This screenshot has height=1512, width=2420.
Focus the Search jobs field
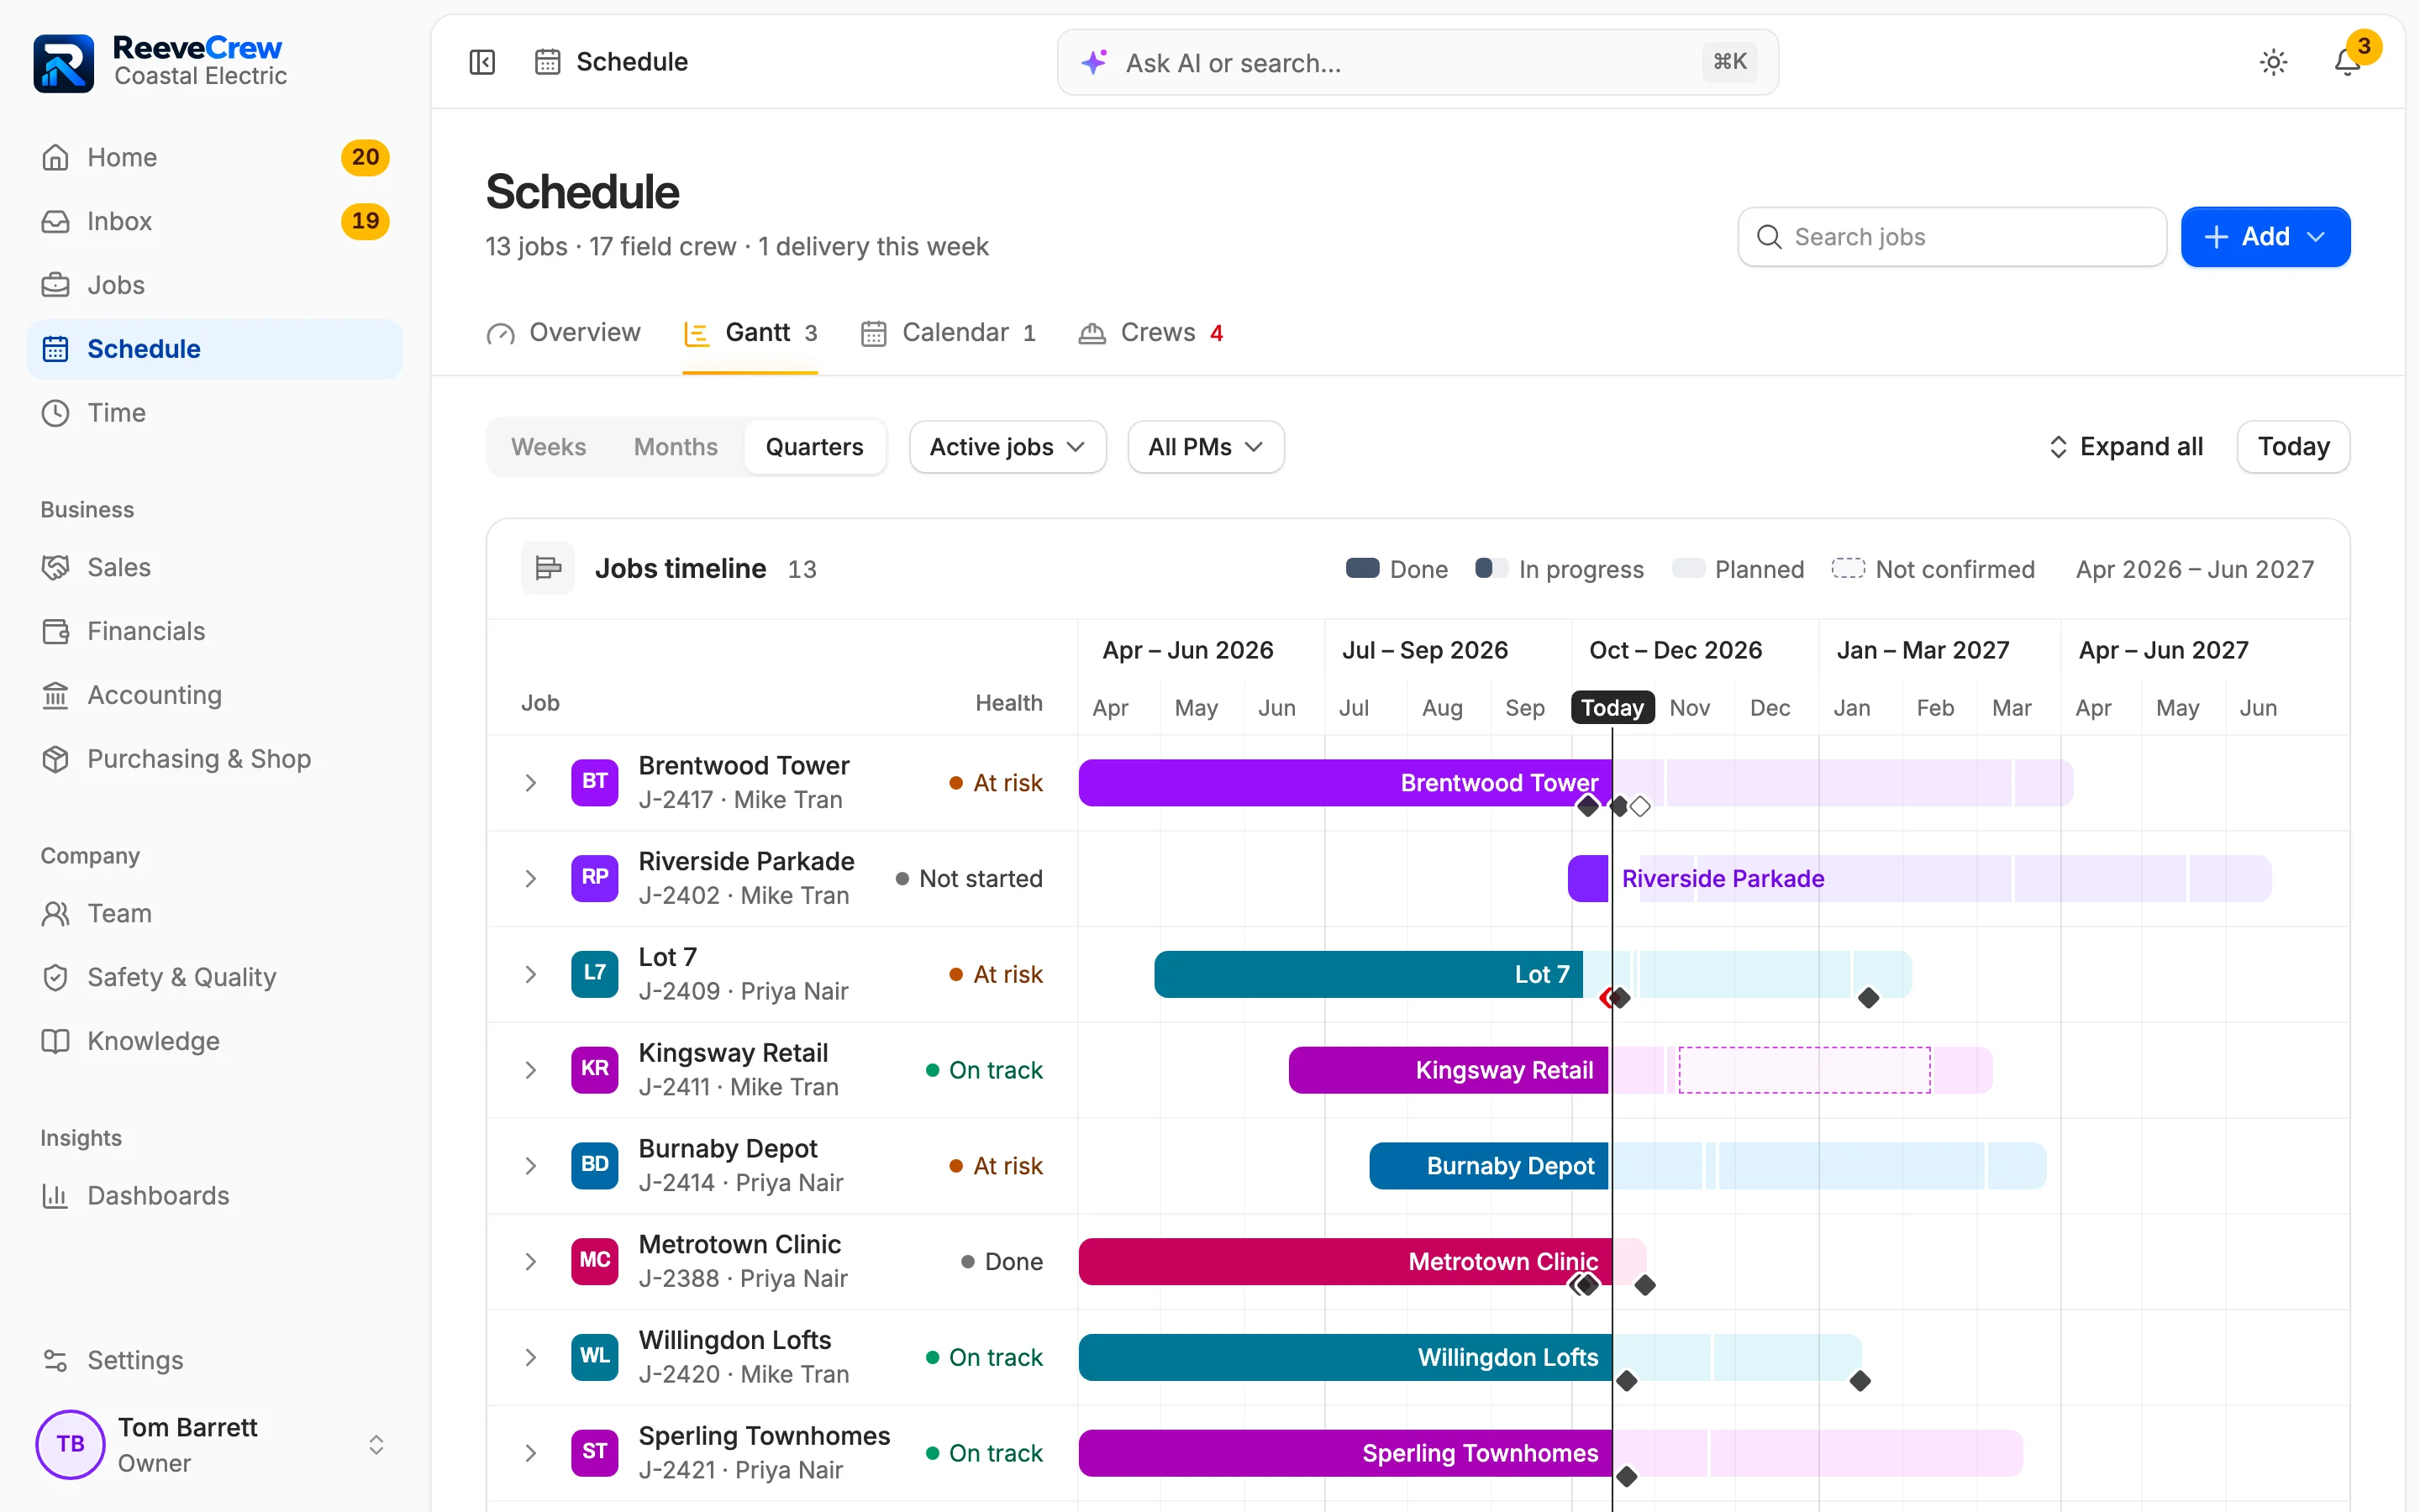click(x=1951, y=237)
